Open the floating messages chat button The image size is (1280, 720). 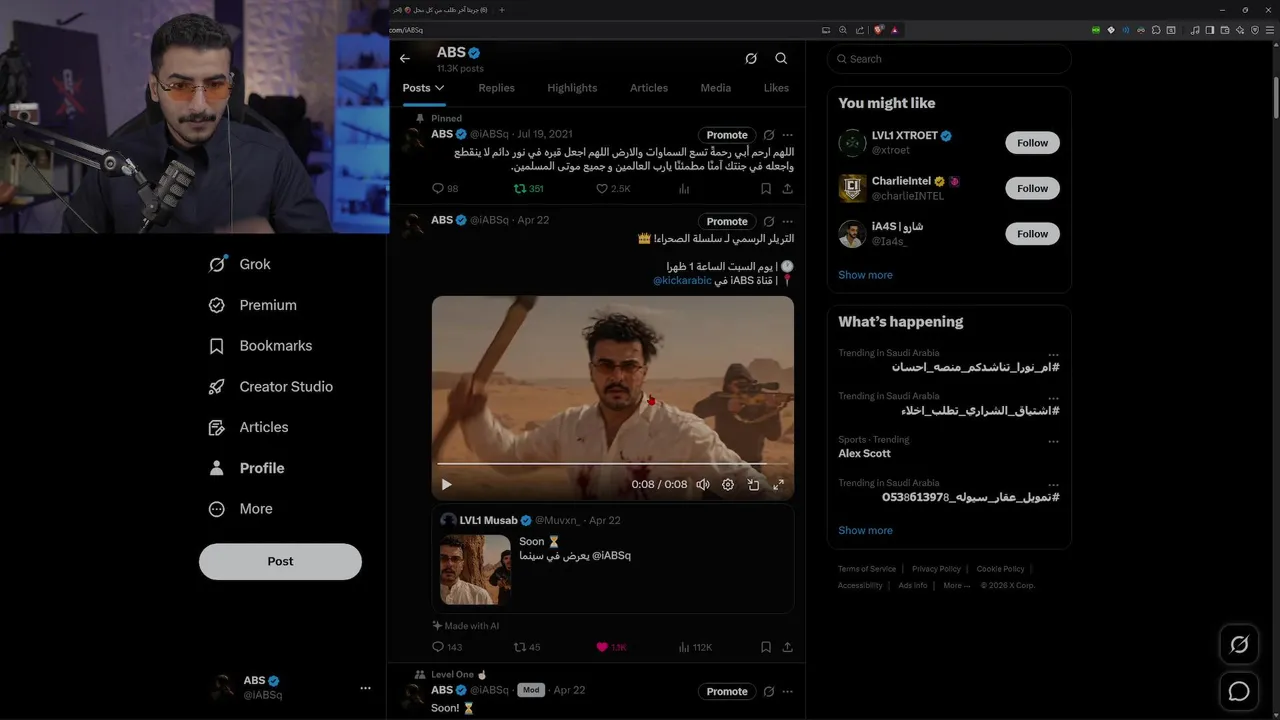[x=1239, y=691]
